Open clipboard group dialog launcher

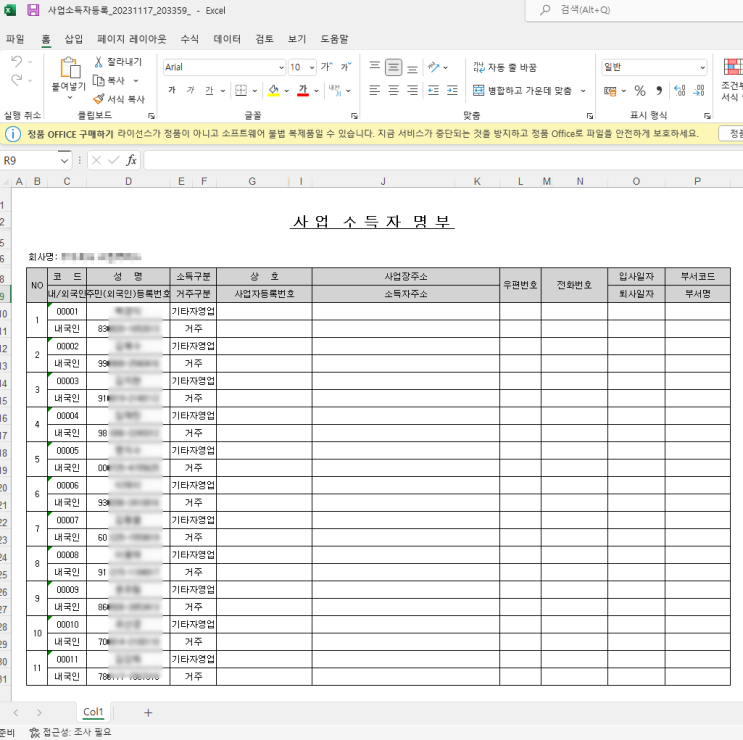(x=151, y=116)
